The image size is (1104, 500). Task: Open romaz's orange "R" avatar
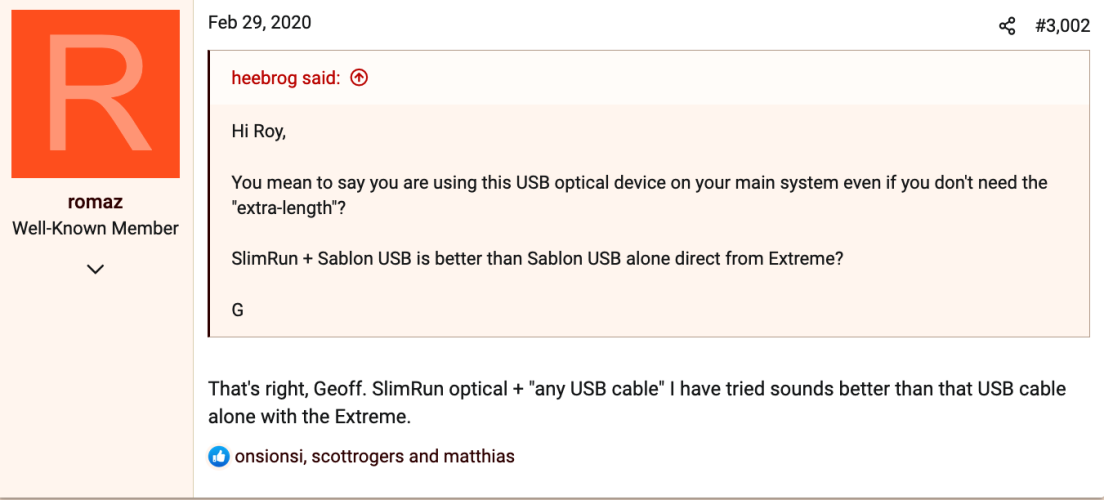(96, 94)
